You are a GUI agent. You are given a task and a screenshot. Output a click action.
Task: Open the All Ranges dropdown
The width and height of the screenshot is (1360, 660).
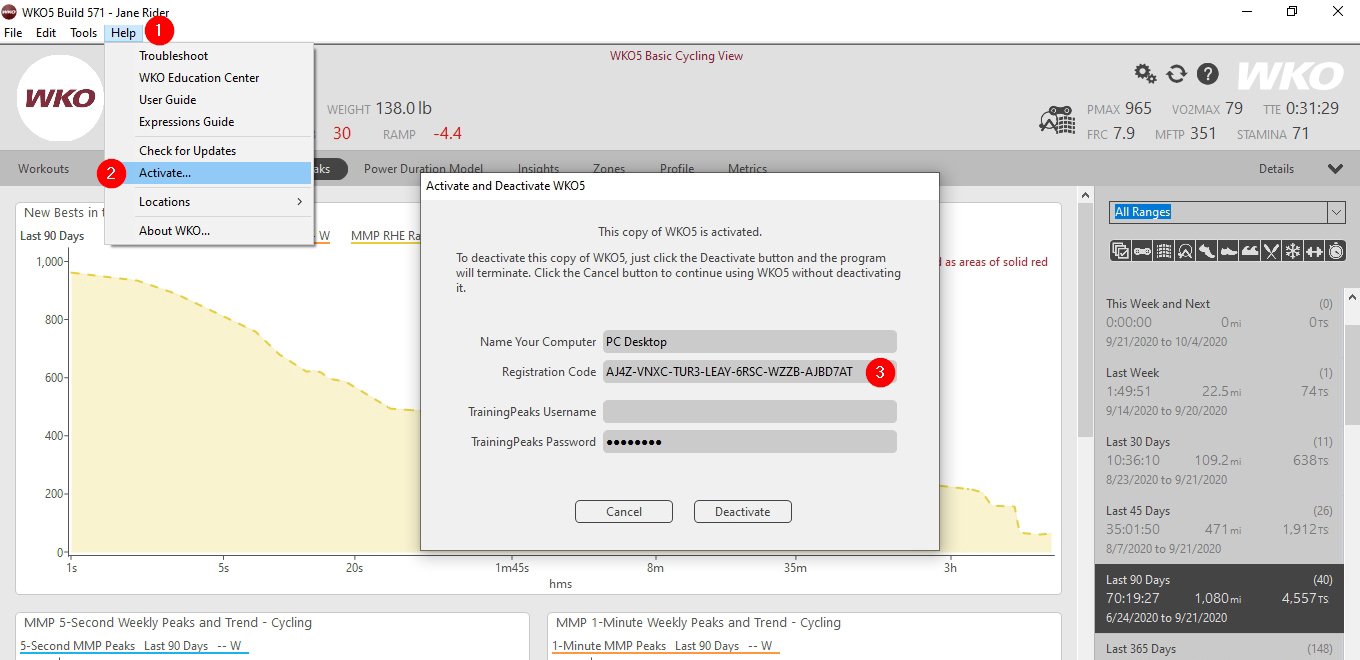[x=1227, y=212]
